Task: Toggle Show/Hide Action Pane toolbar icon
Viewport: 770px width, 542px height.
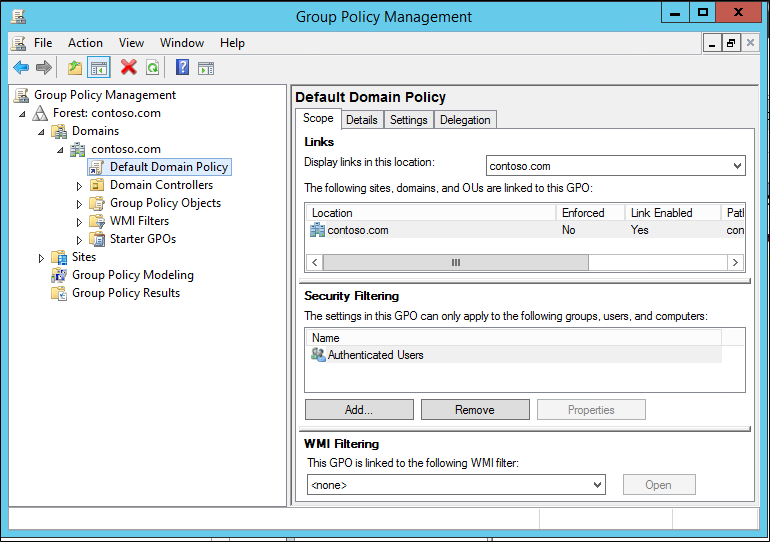Action: (206, 68)
